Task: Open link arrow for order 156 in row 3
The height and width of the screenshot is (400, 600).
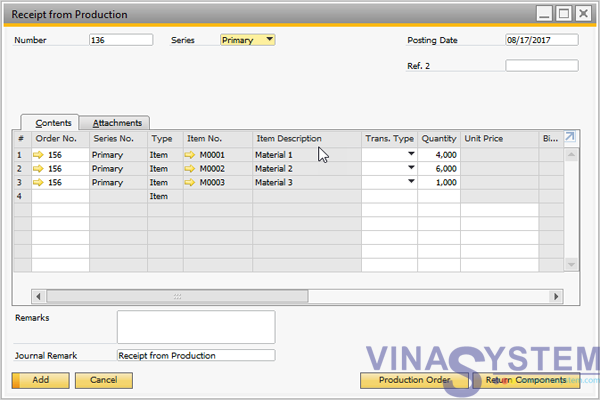Action: (38, 183)
